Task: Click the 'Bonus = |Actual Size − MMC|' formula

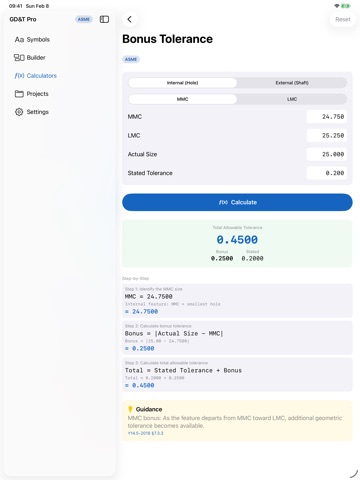Action: pyautogui.click(x=174, y=333)
